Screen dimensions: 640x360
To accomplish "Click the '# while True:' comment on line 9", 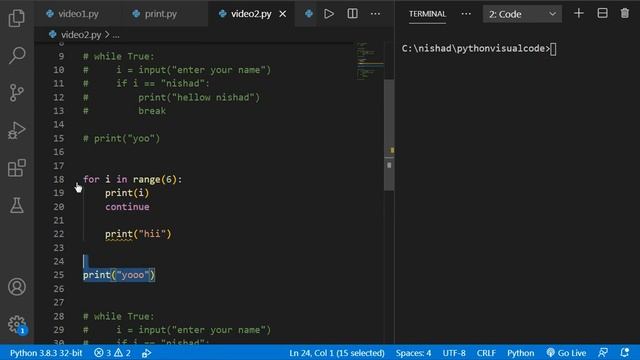I will coord(119,56).
